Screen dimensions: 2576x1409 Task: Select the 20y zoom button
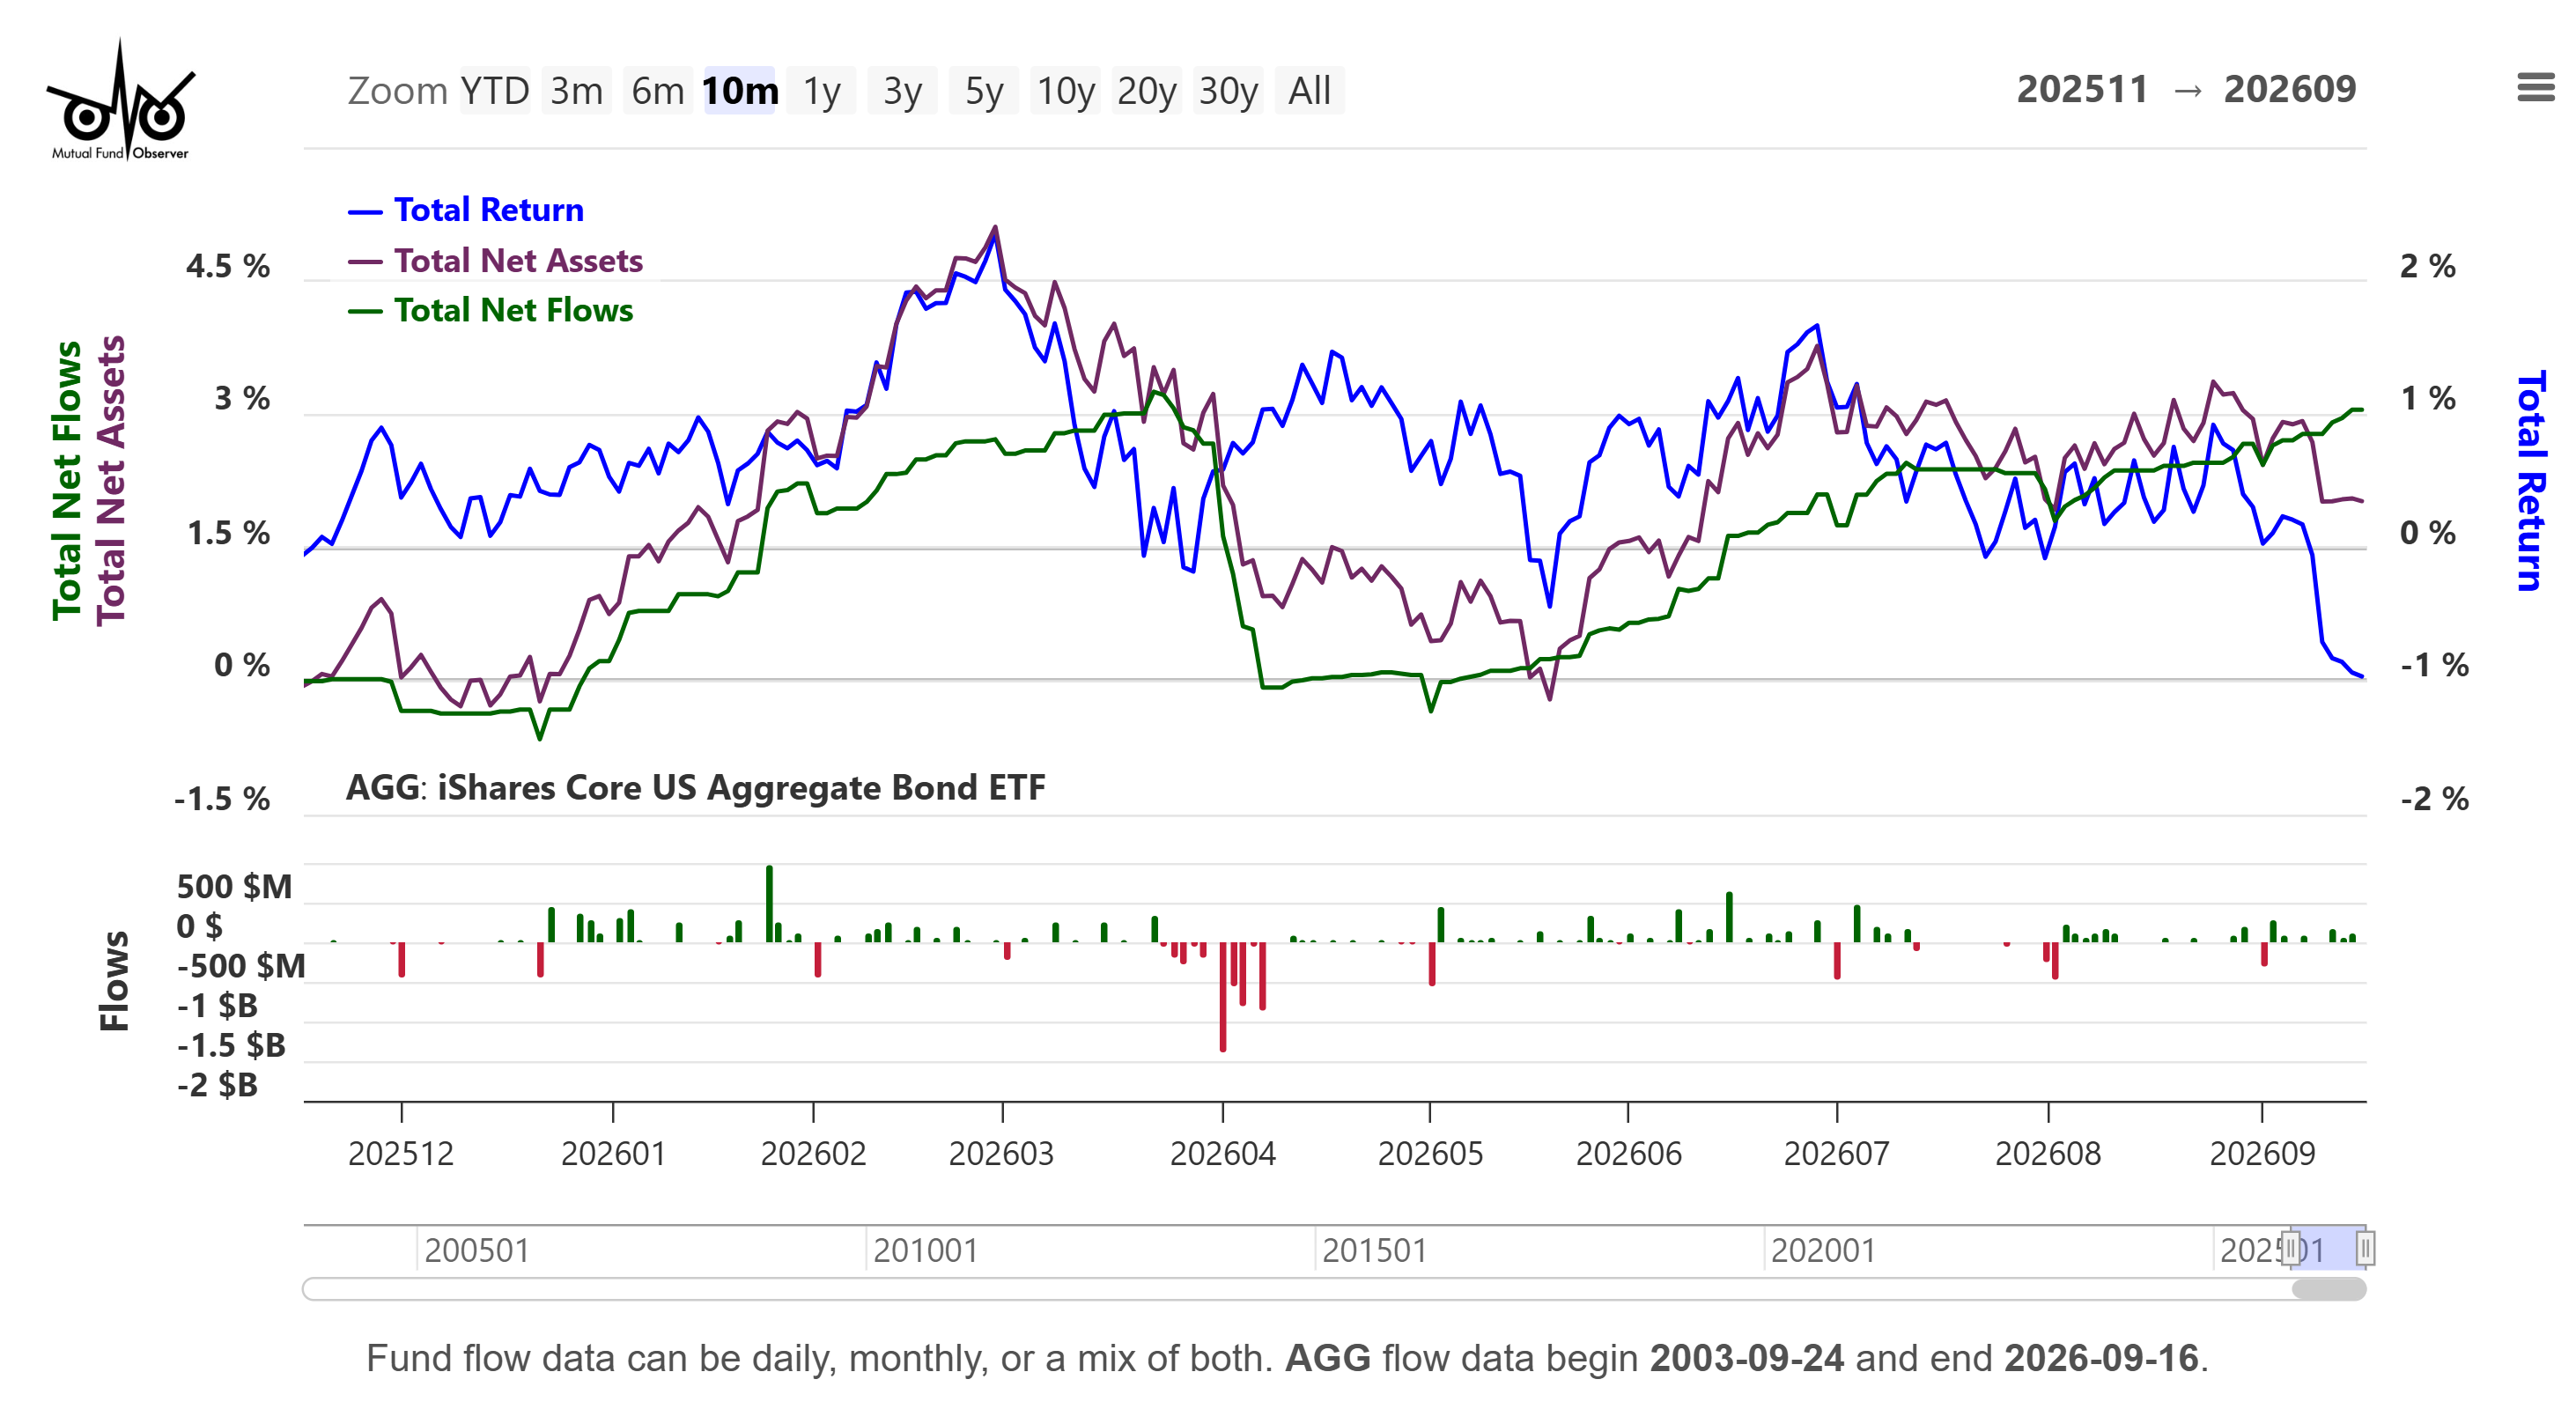pyautogui.click(x=1146, y=91)
